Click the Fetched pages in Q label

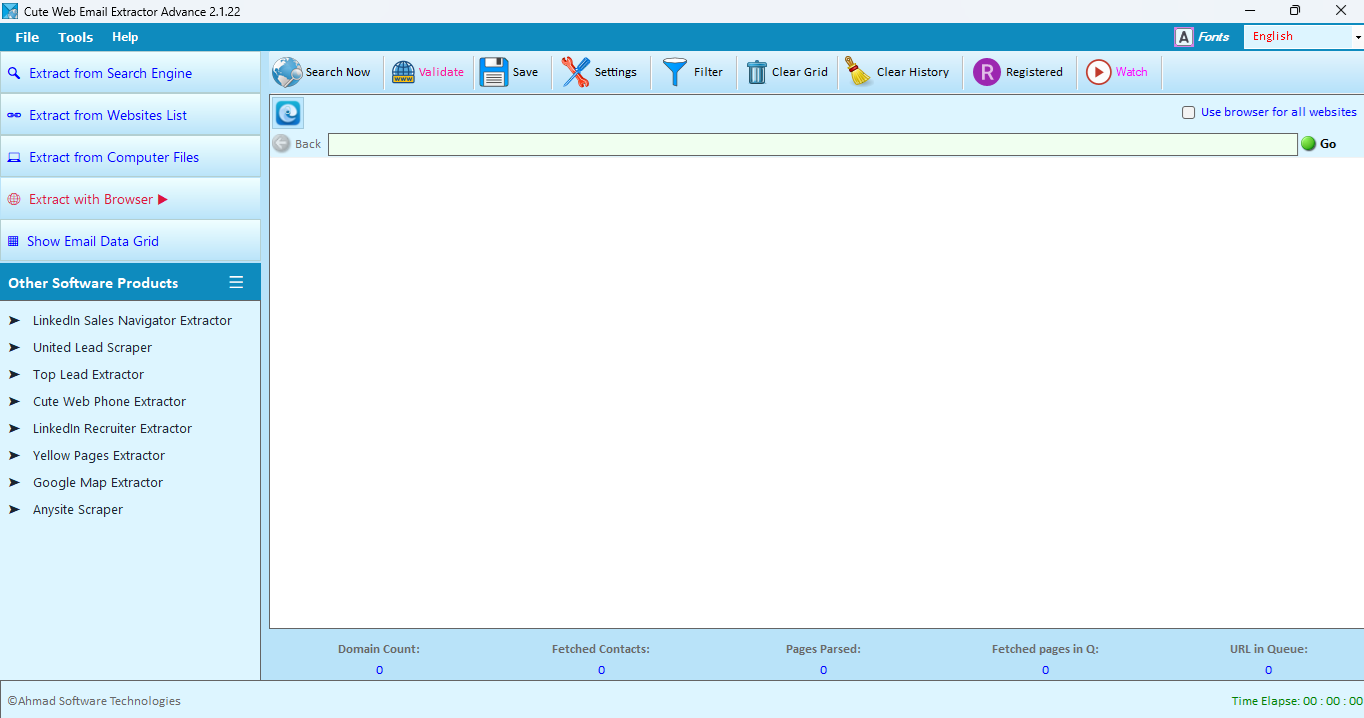[1045, 649]
